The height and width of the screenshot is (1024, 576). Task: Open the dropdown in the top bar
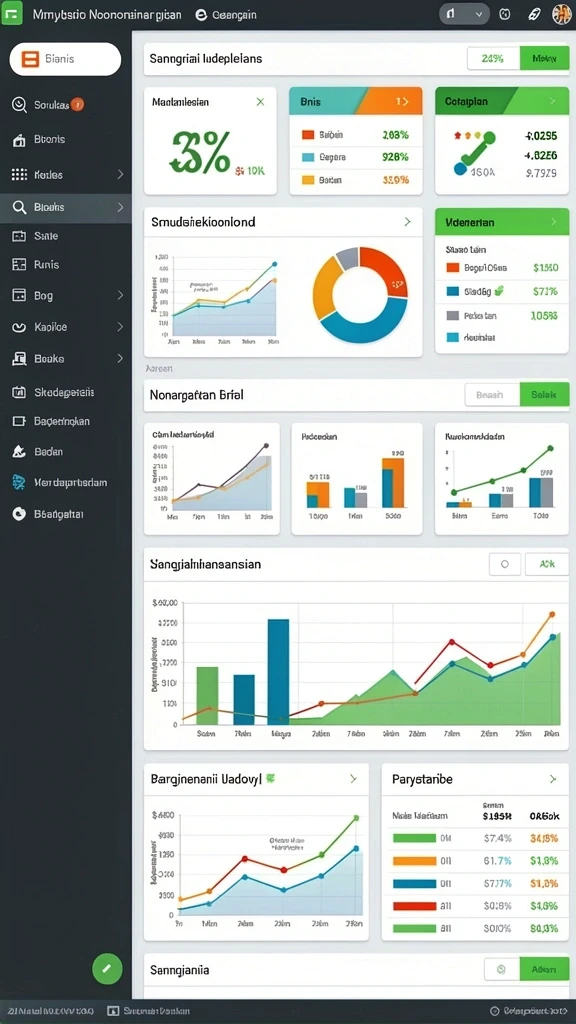point(464,14)
